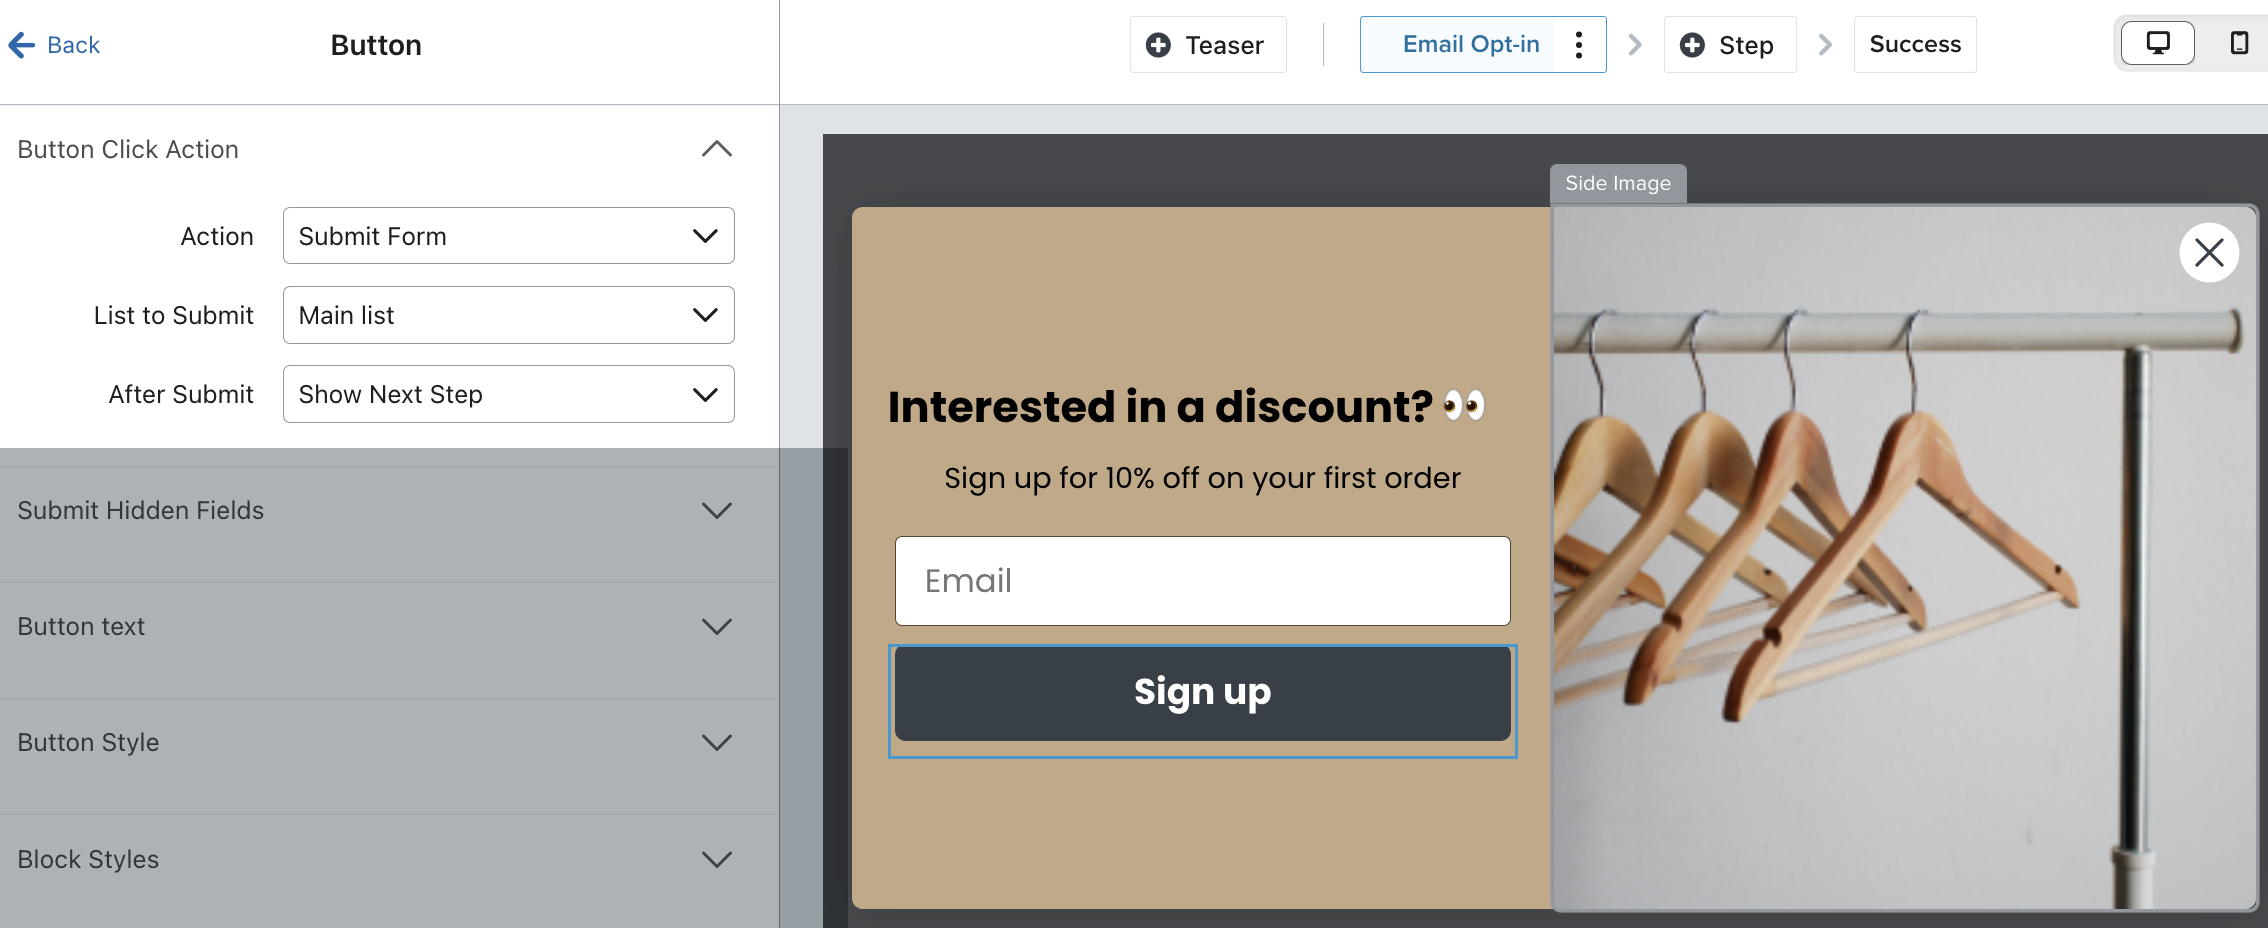Close the popup in the preview
The width and height of the screenshot is (2268, 928).
(x=2209, y=252)
